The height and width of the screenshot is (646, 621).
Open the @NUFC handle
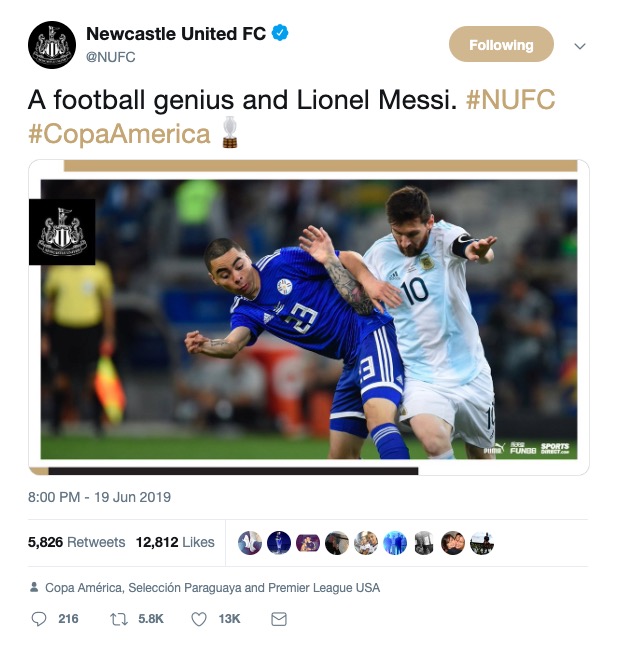110,57
